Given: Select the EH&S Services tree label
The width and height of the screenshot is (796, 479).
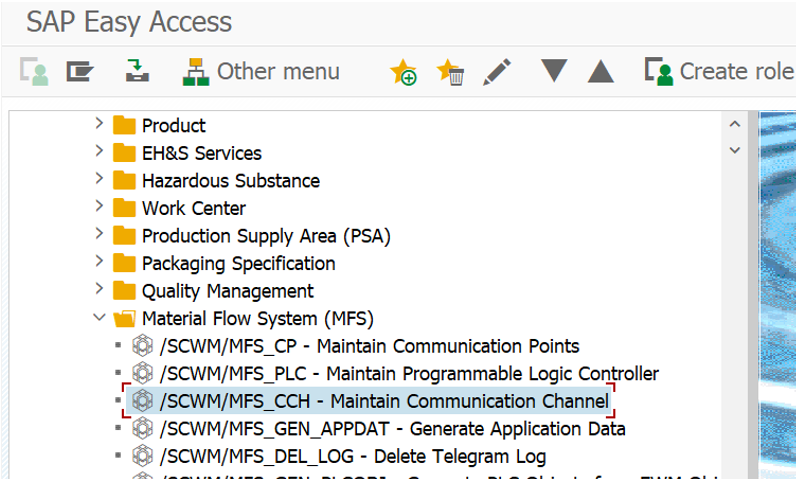Looking at the screenshot, I should coord(202,153).
